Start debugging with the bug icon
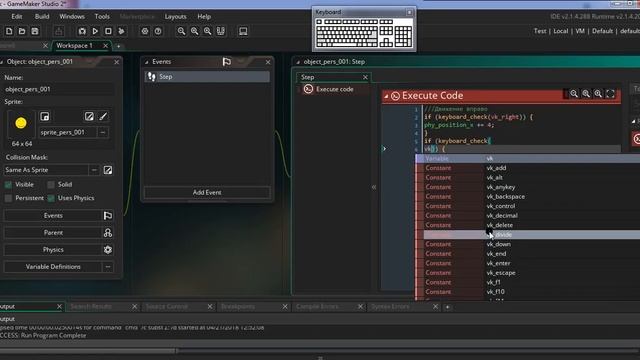This screenshot has width=640, height=360. tap(82, 31)
